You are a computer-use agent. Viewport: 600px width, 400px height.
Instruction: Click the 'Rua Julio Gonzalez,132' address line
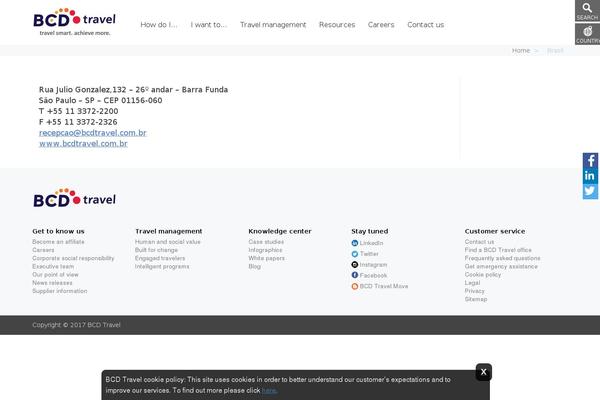point(133,90)
